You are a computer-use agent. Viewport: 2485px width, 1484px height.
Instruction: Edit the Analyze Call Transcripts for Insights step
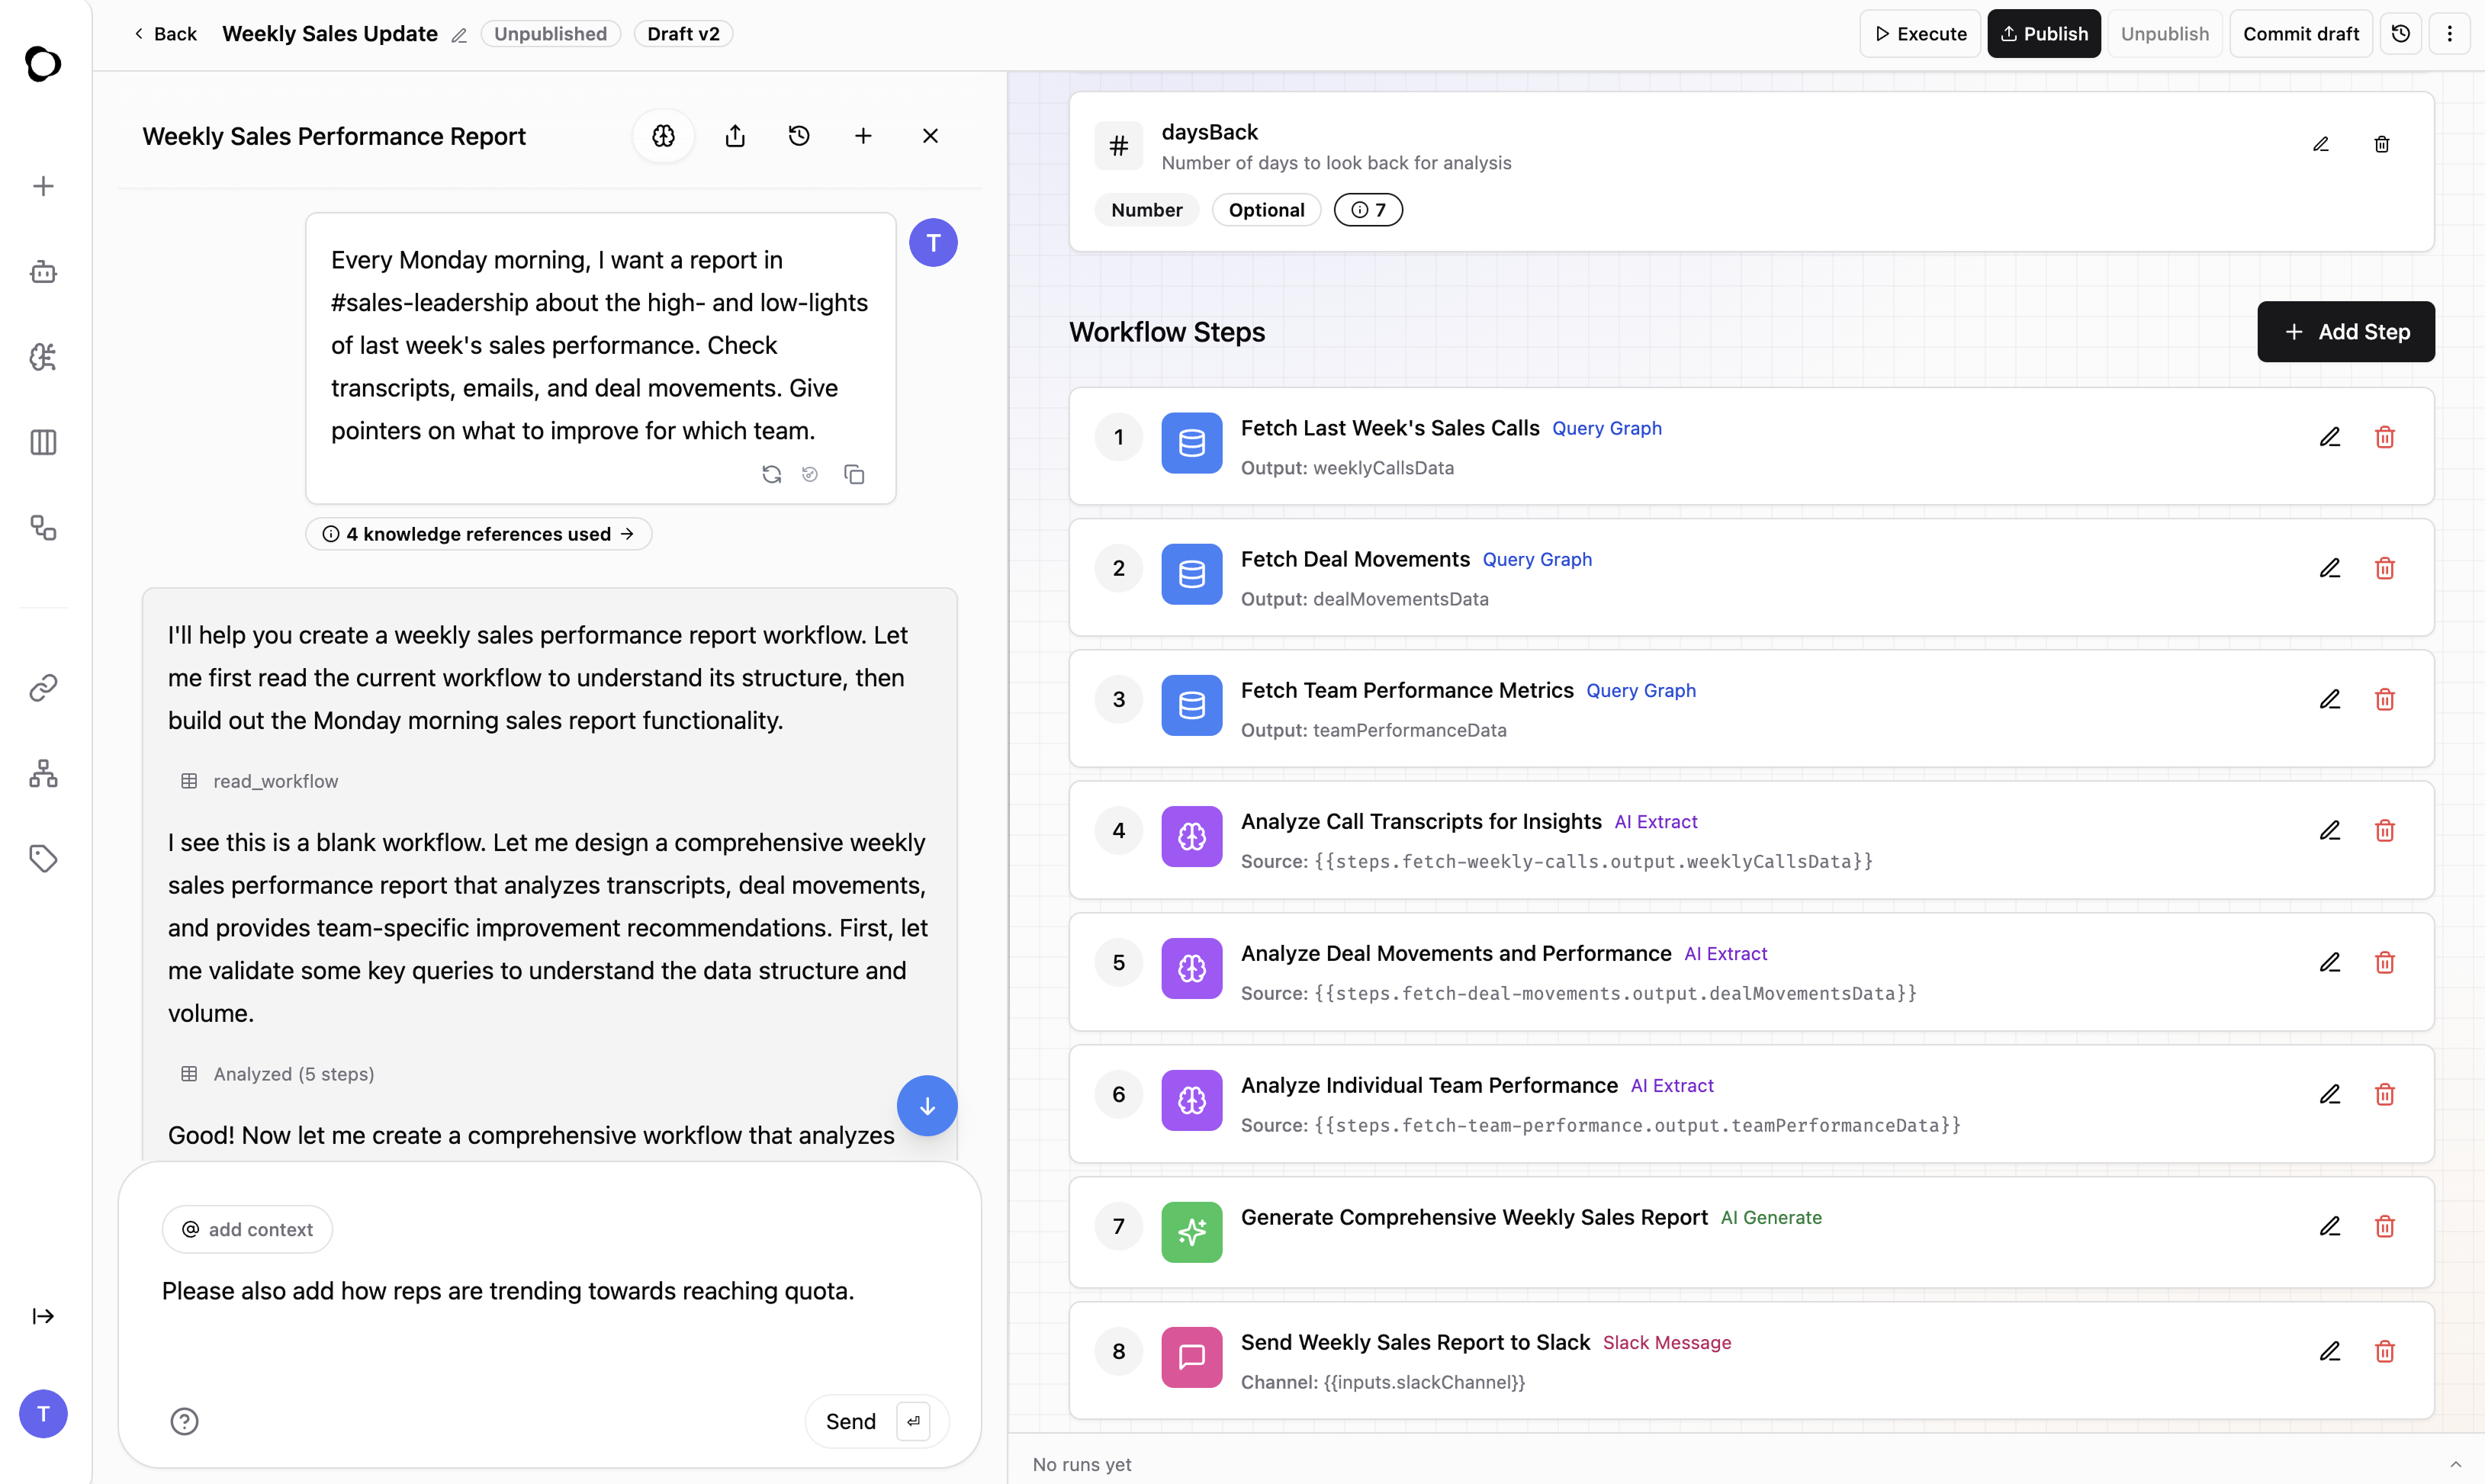[2330, 830]
